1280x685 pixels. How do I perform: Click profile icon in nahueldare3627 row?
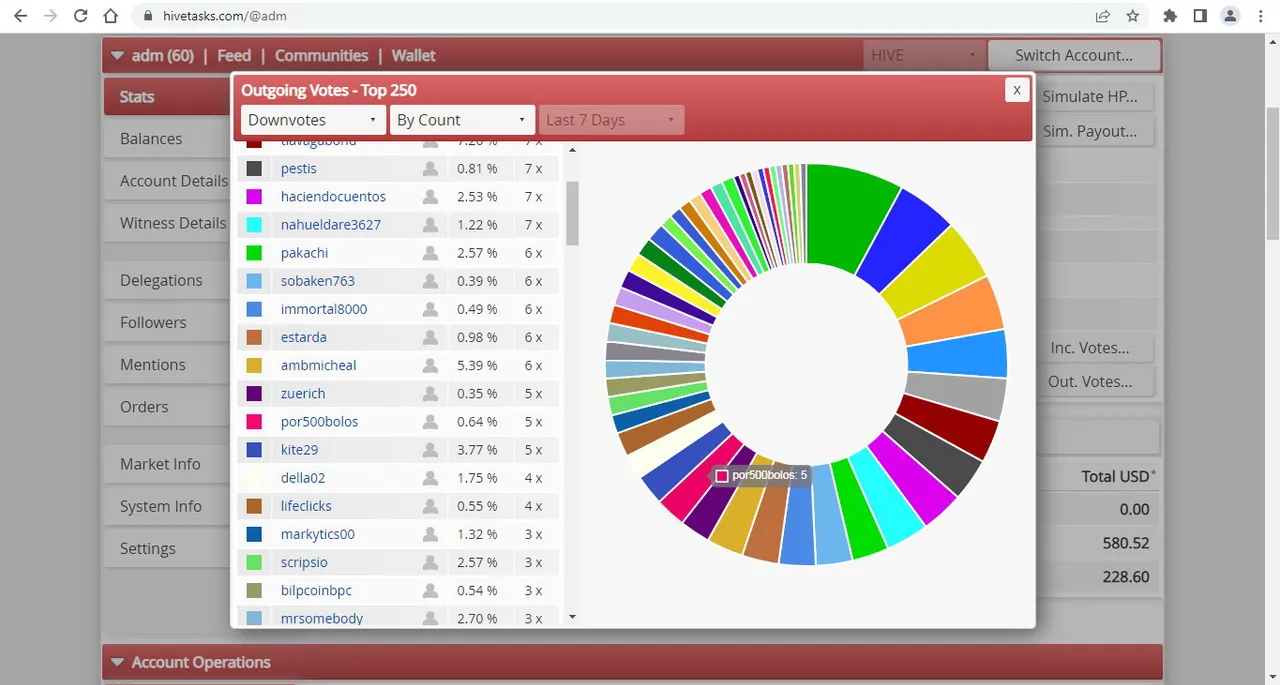[x=430, y=225]
